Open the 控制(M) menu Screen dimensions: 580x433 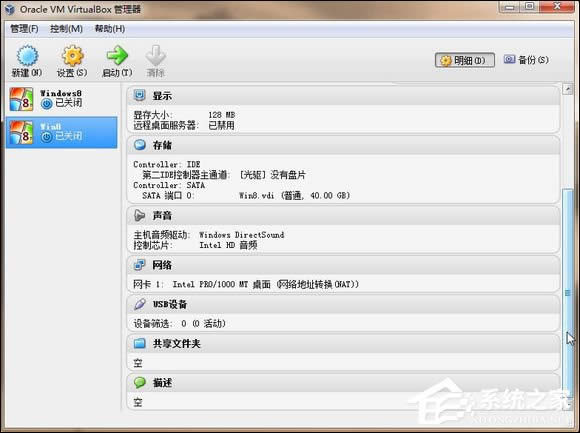(67, 28)
